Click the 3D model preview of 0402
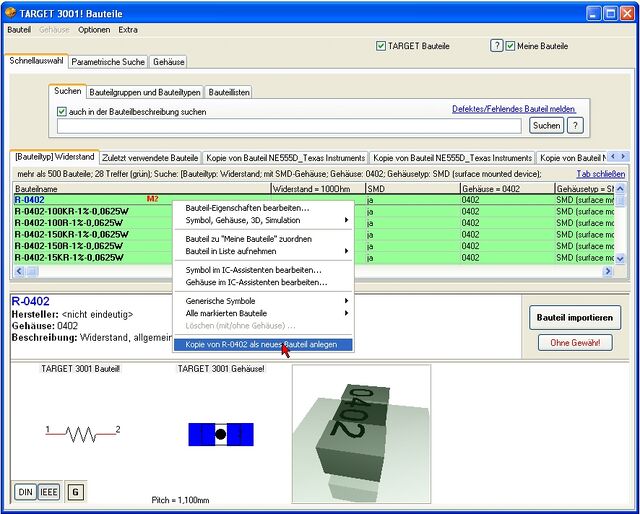640x514 pixels. (361, 434)
